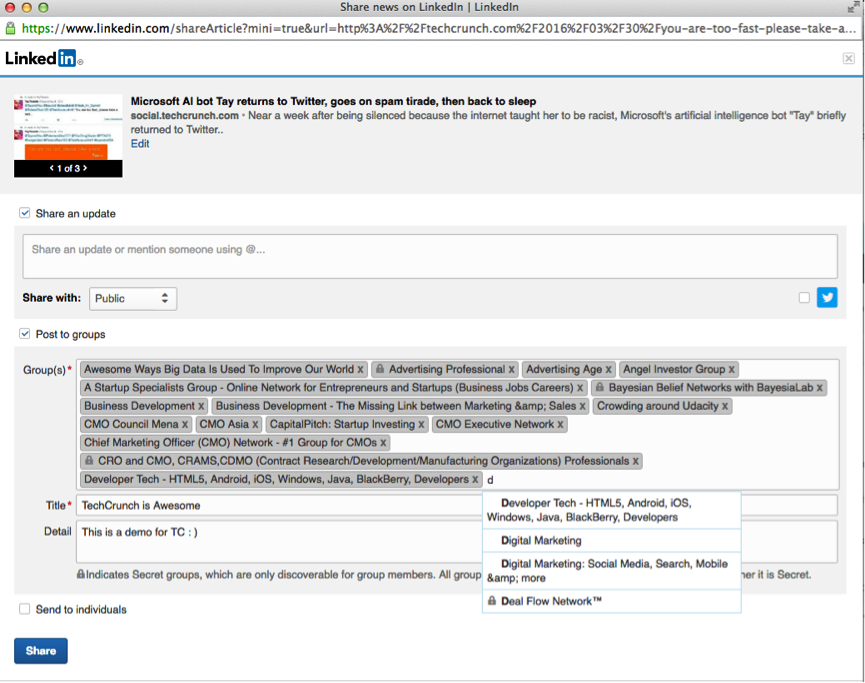Click the Secret groups lock note icon

(81, 574)
